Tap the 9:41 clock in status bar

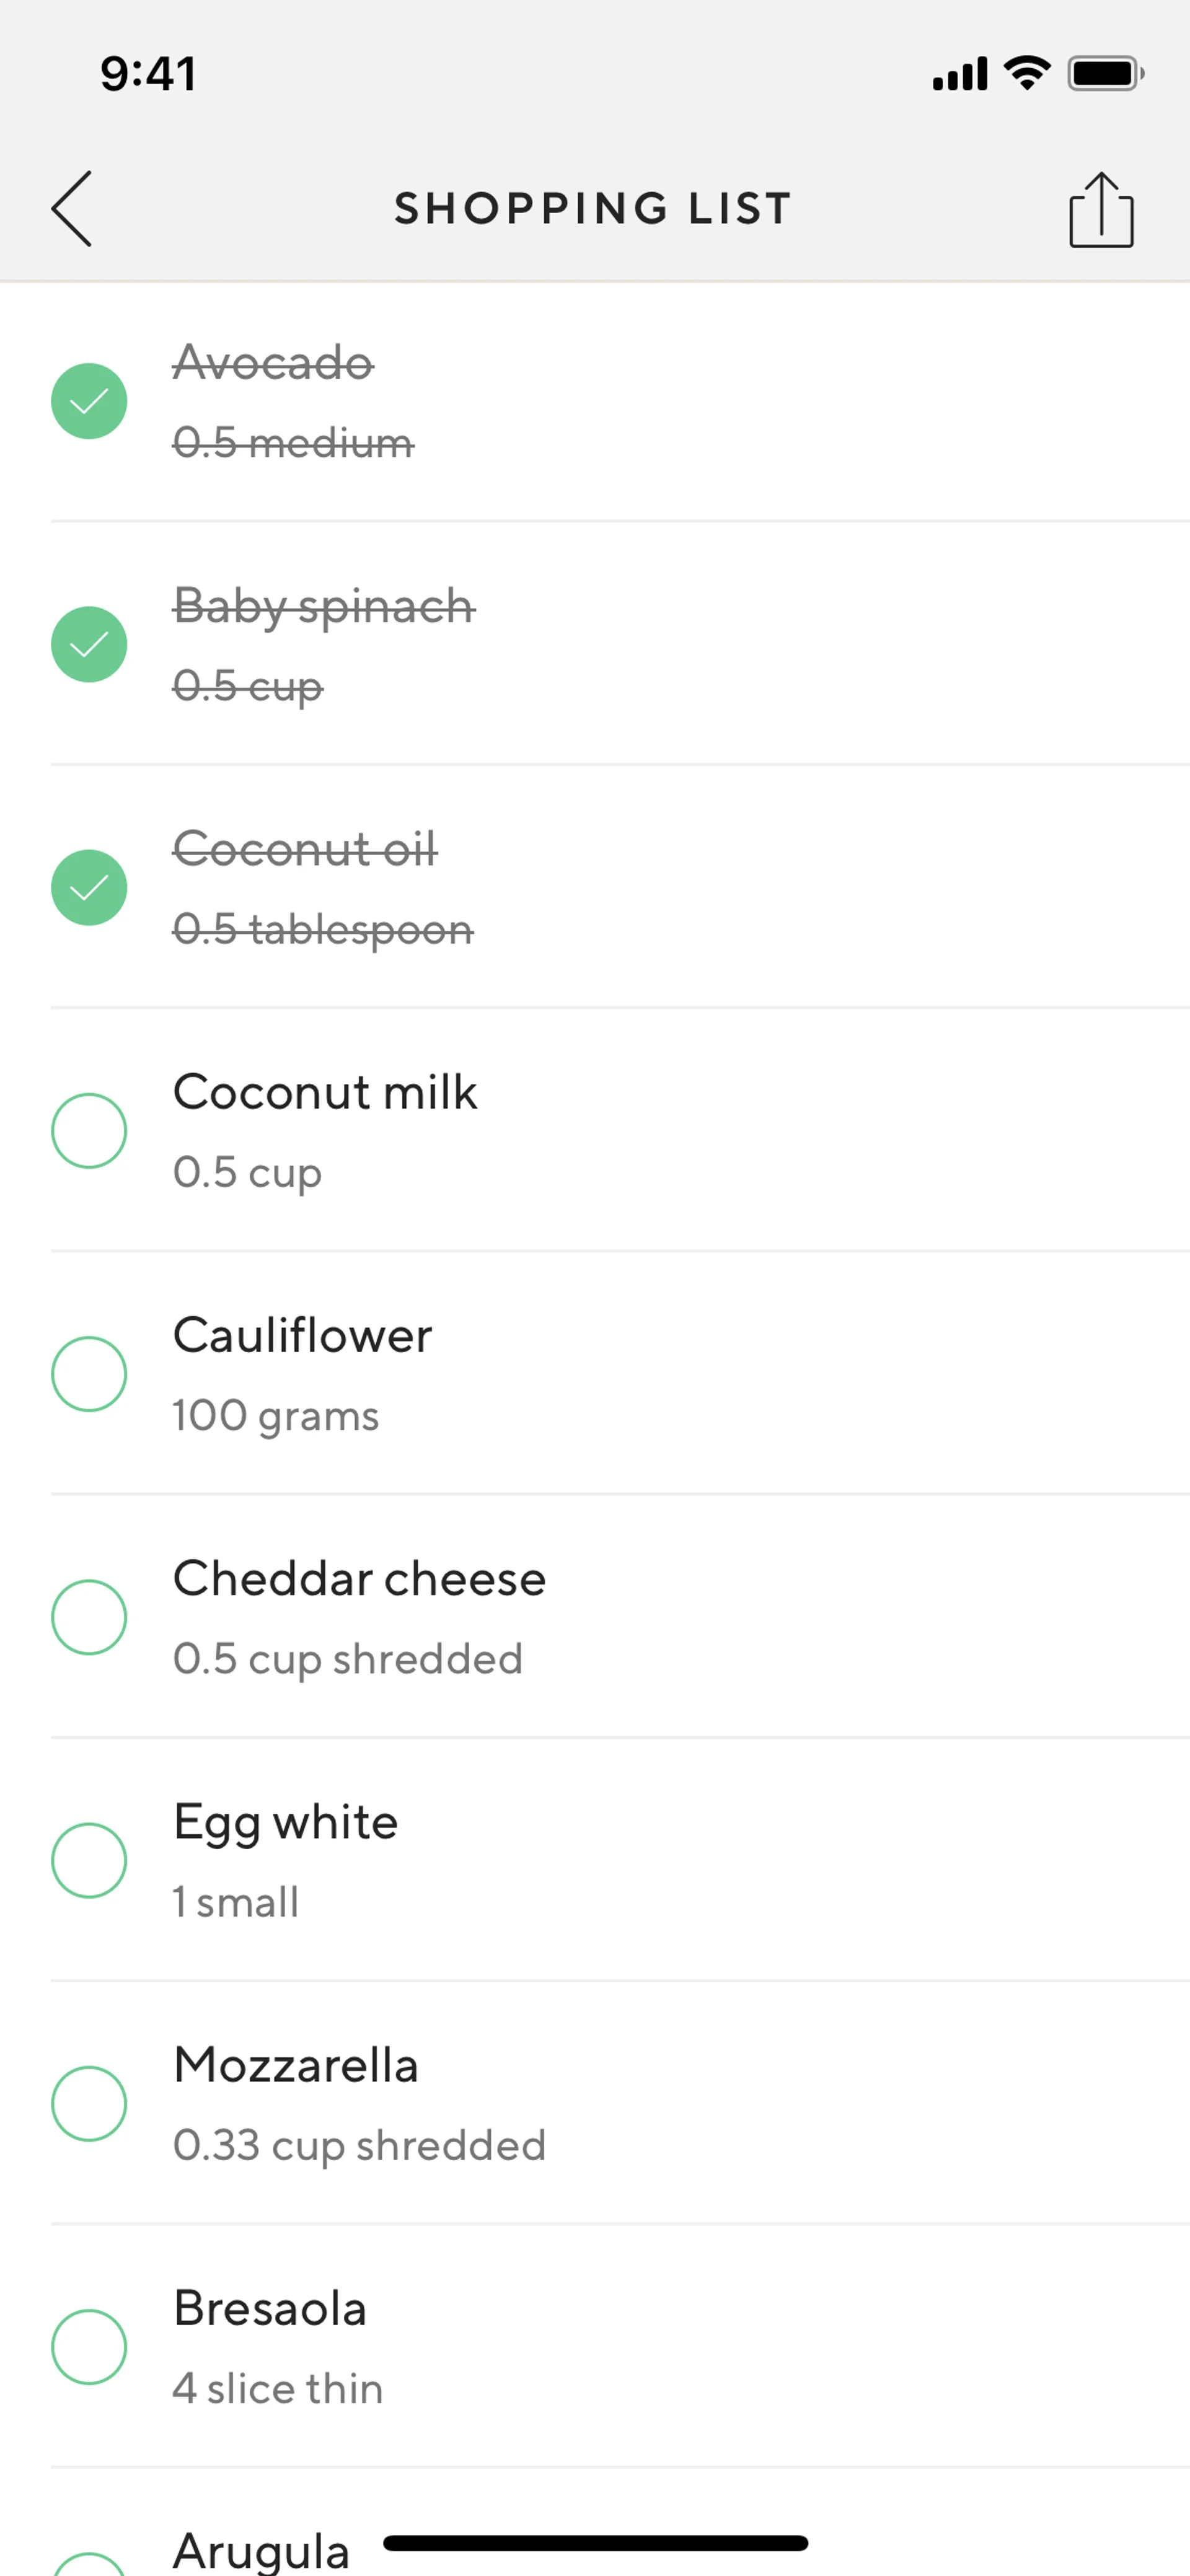(148, 74)
